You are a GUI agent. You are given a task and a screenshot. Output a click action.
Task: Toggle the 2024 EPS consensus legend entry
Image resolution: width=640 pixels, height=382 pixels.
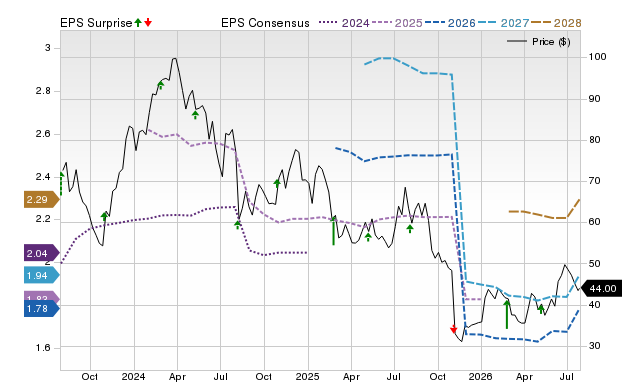coord(344,23)
